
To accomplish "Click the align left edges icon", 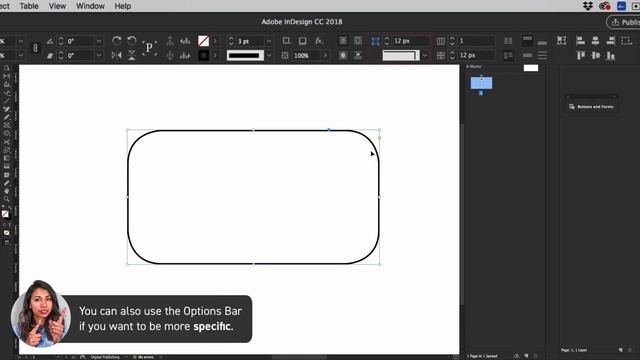I will [580, 40].
